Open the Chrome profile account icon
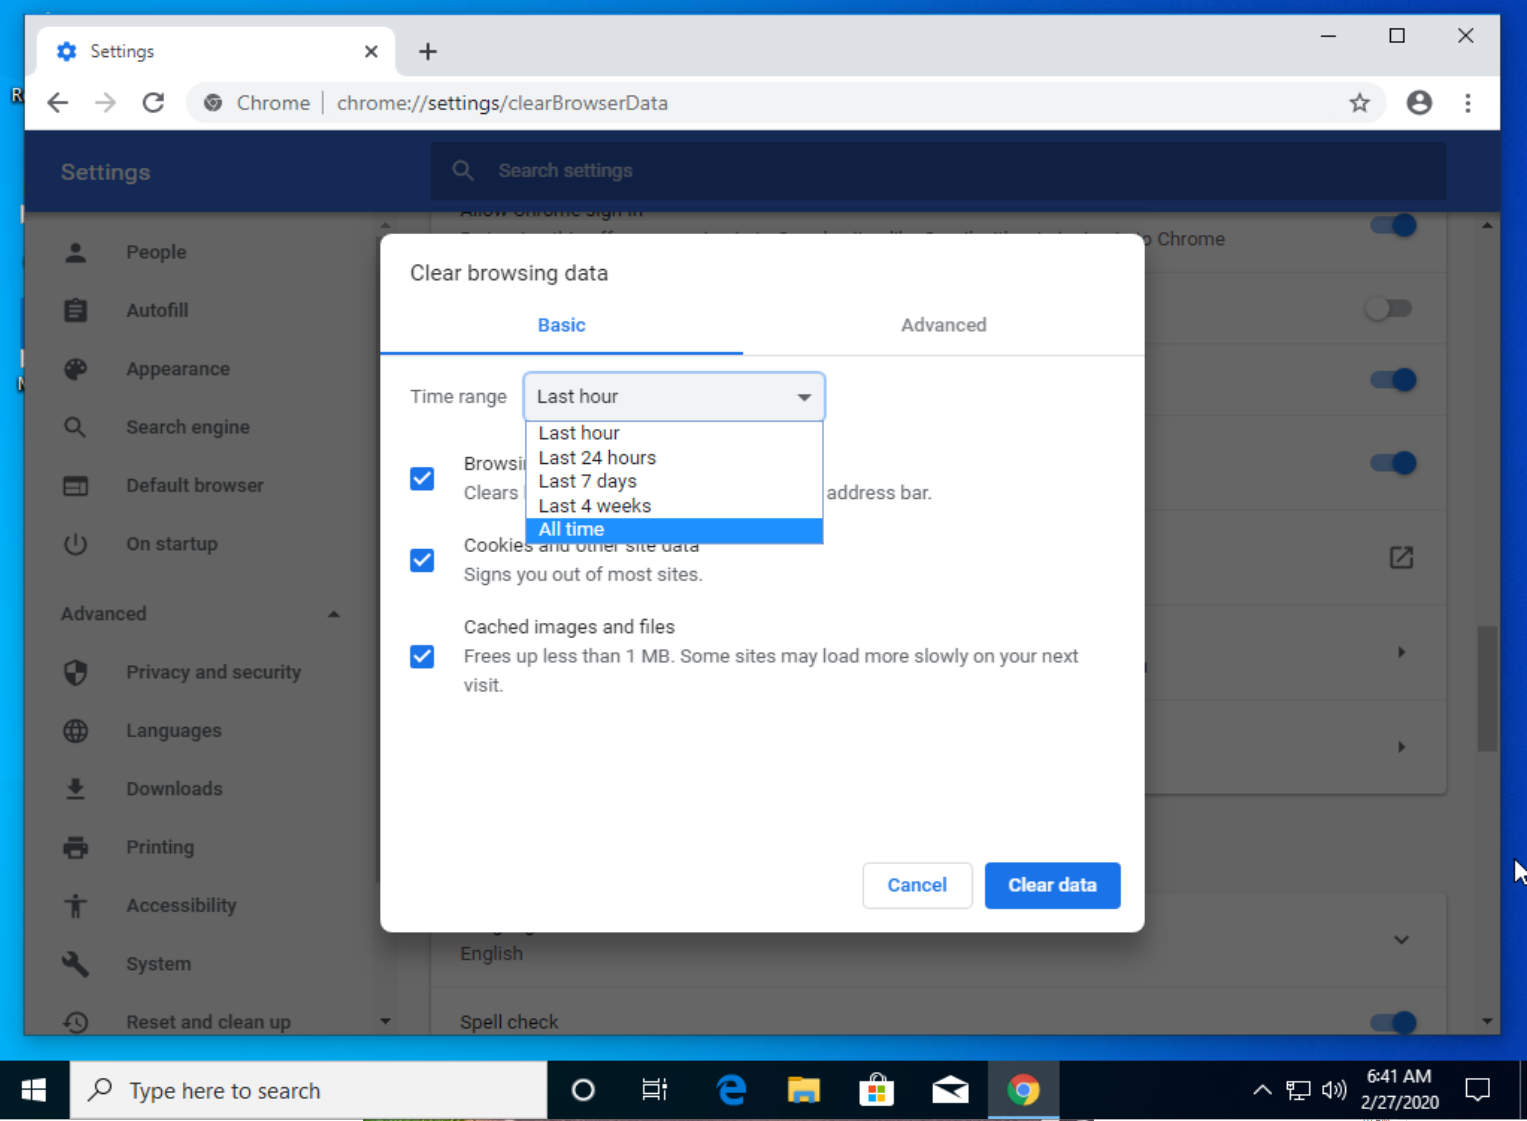1527x1121 pixels. point(1419,103)
